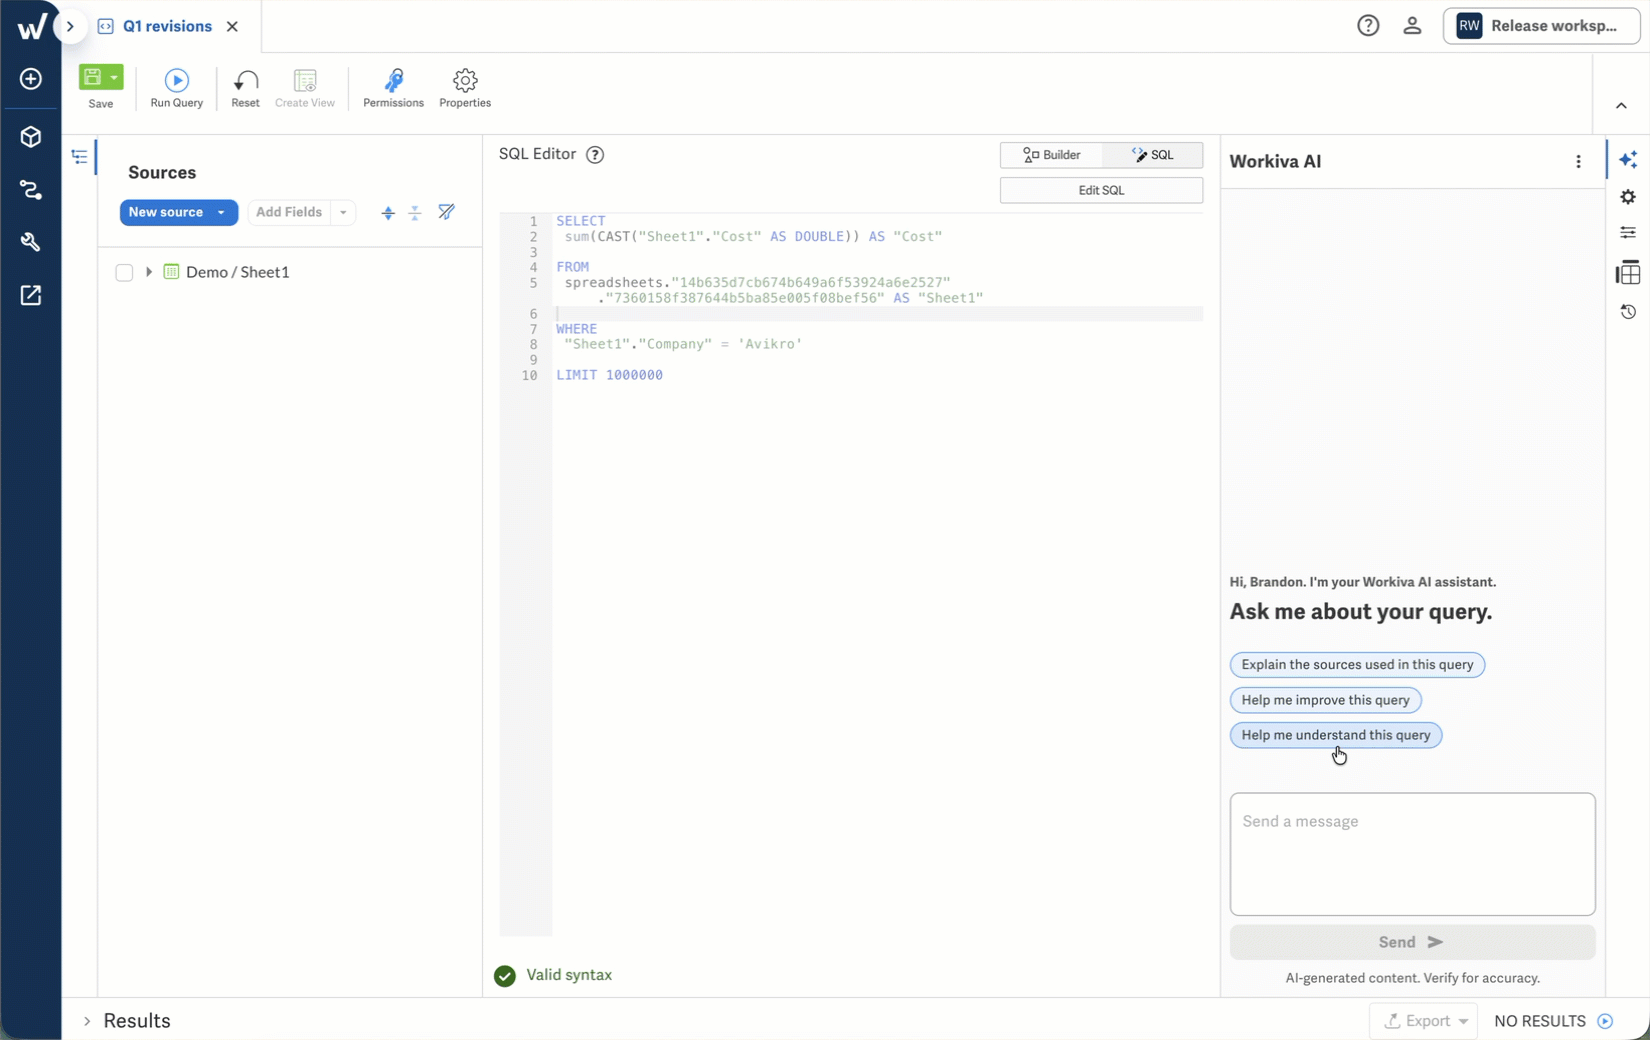Click the Send button
The image size is (1650, 1040).
(1412, 942)
